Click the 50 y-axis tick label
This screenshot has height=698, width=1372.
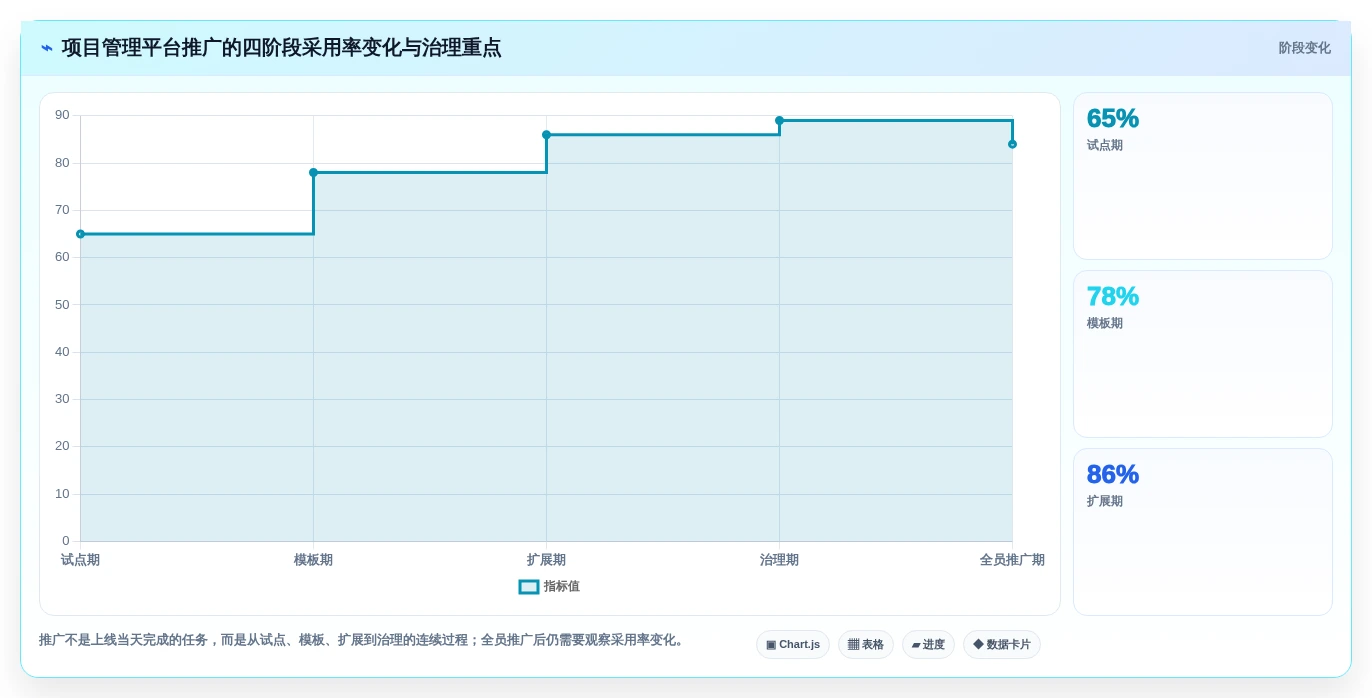pos(62,304)
